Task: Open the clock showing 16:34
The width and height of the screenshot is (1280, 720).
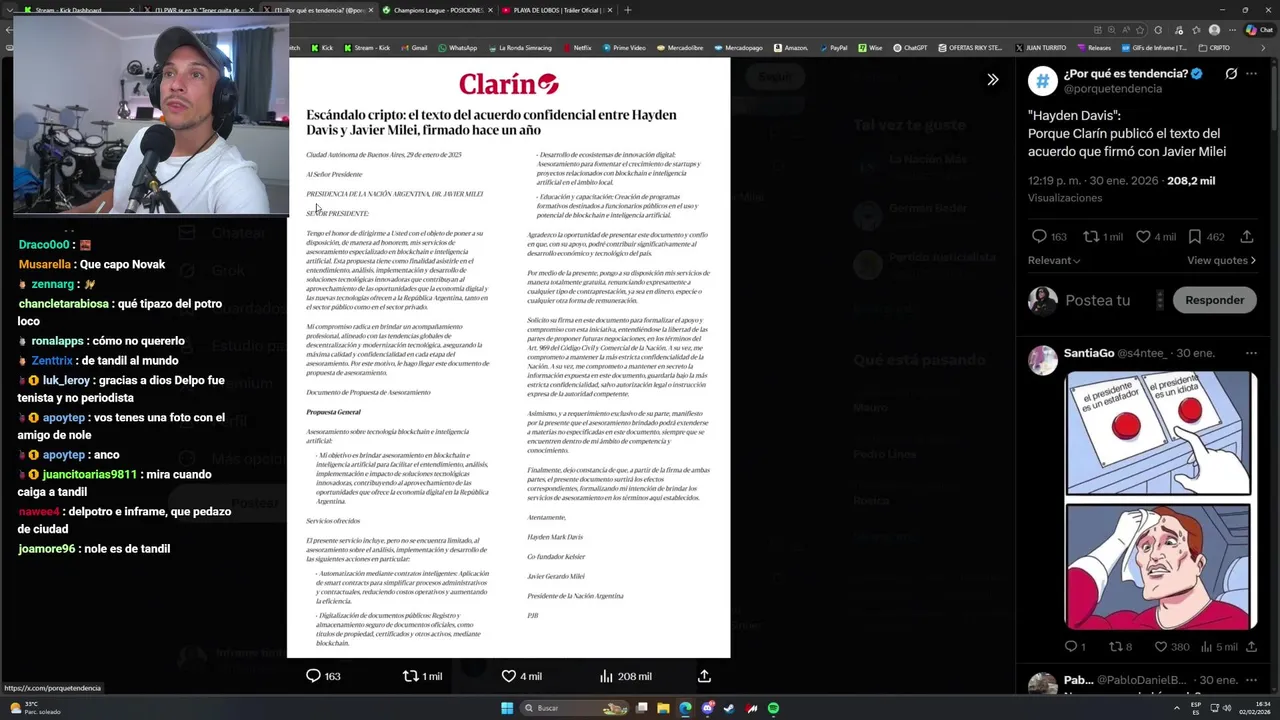Action: [x=1255, y=708]
